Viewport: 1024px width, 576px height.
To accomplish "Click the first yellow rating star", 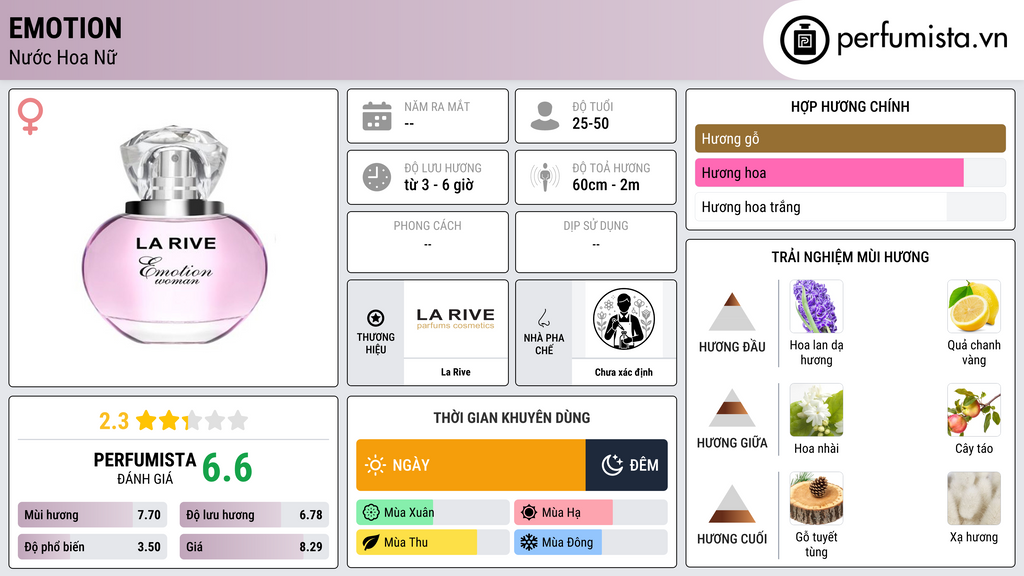I will 146,420.
